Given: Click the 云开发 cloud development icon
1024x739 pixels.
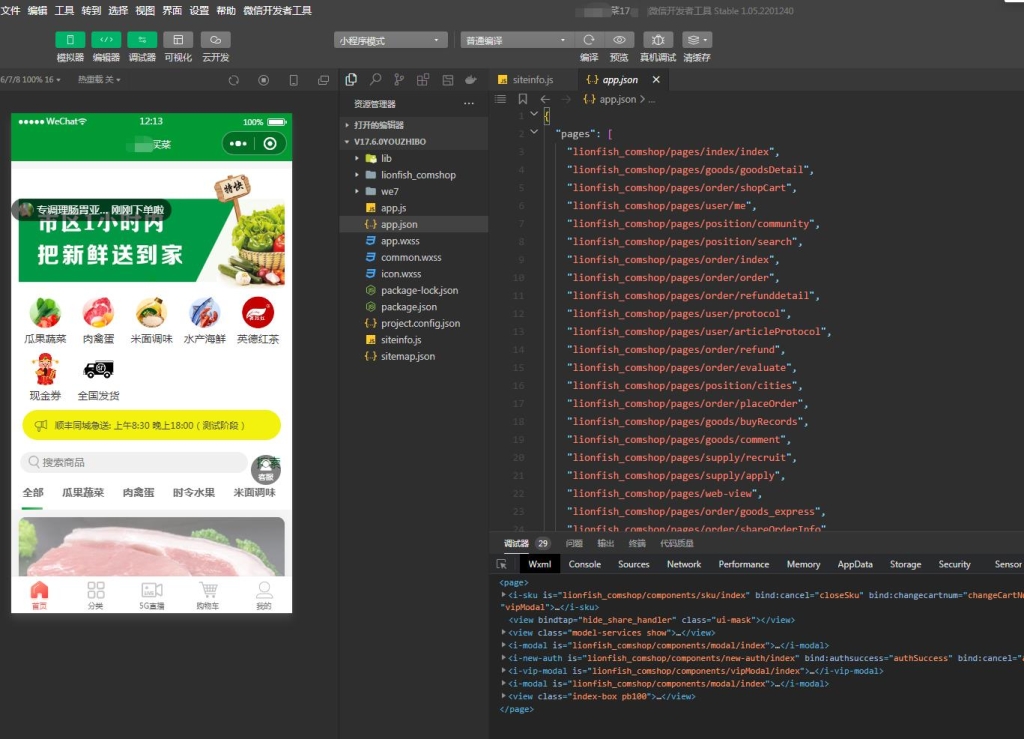Looking at the screenshot, I should coord(215,40).
